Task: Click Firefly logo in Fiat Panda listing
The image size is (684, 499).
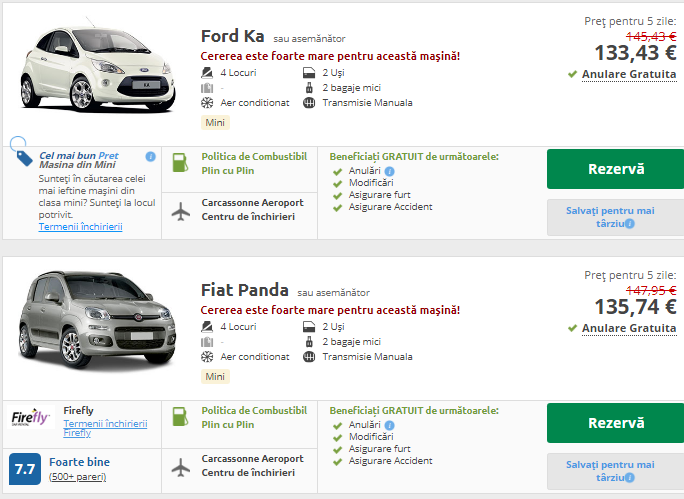Action: (x=30, y=418)
